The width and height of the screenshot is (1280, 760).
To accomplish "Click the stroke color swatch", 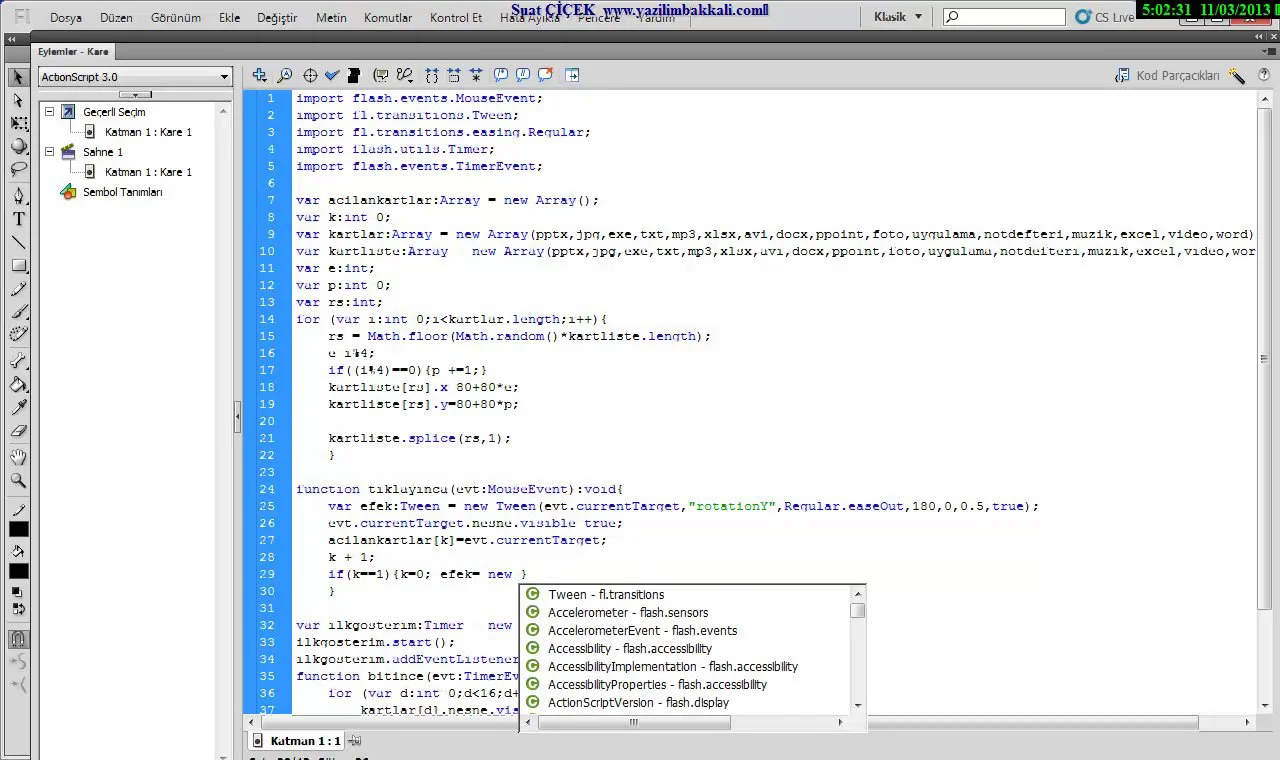I will click(18, 529).
